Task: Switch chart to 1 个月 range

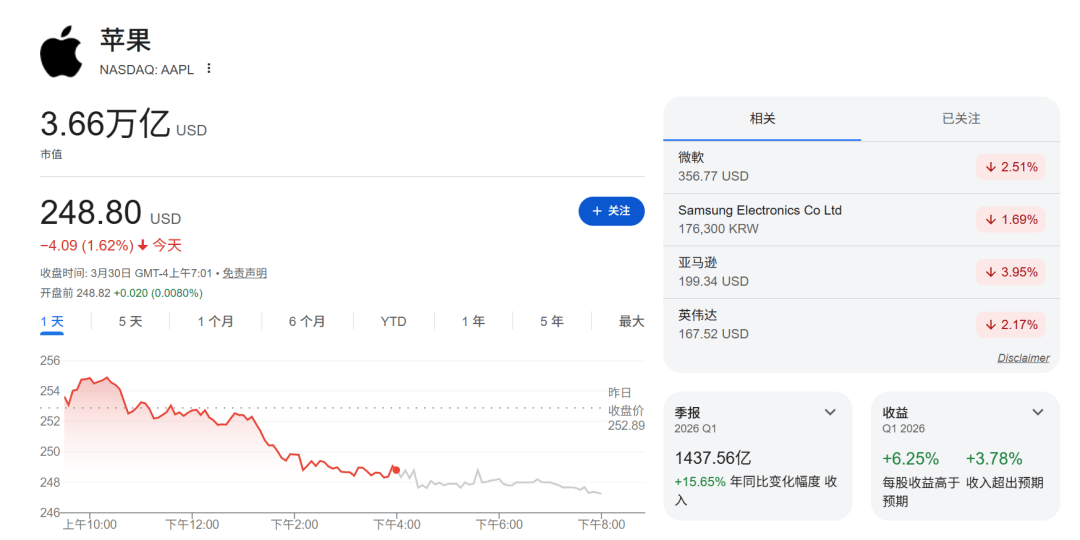Action: tap(215, 321)
